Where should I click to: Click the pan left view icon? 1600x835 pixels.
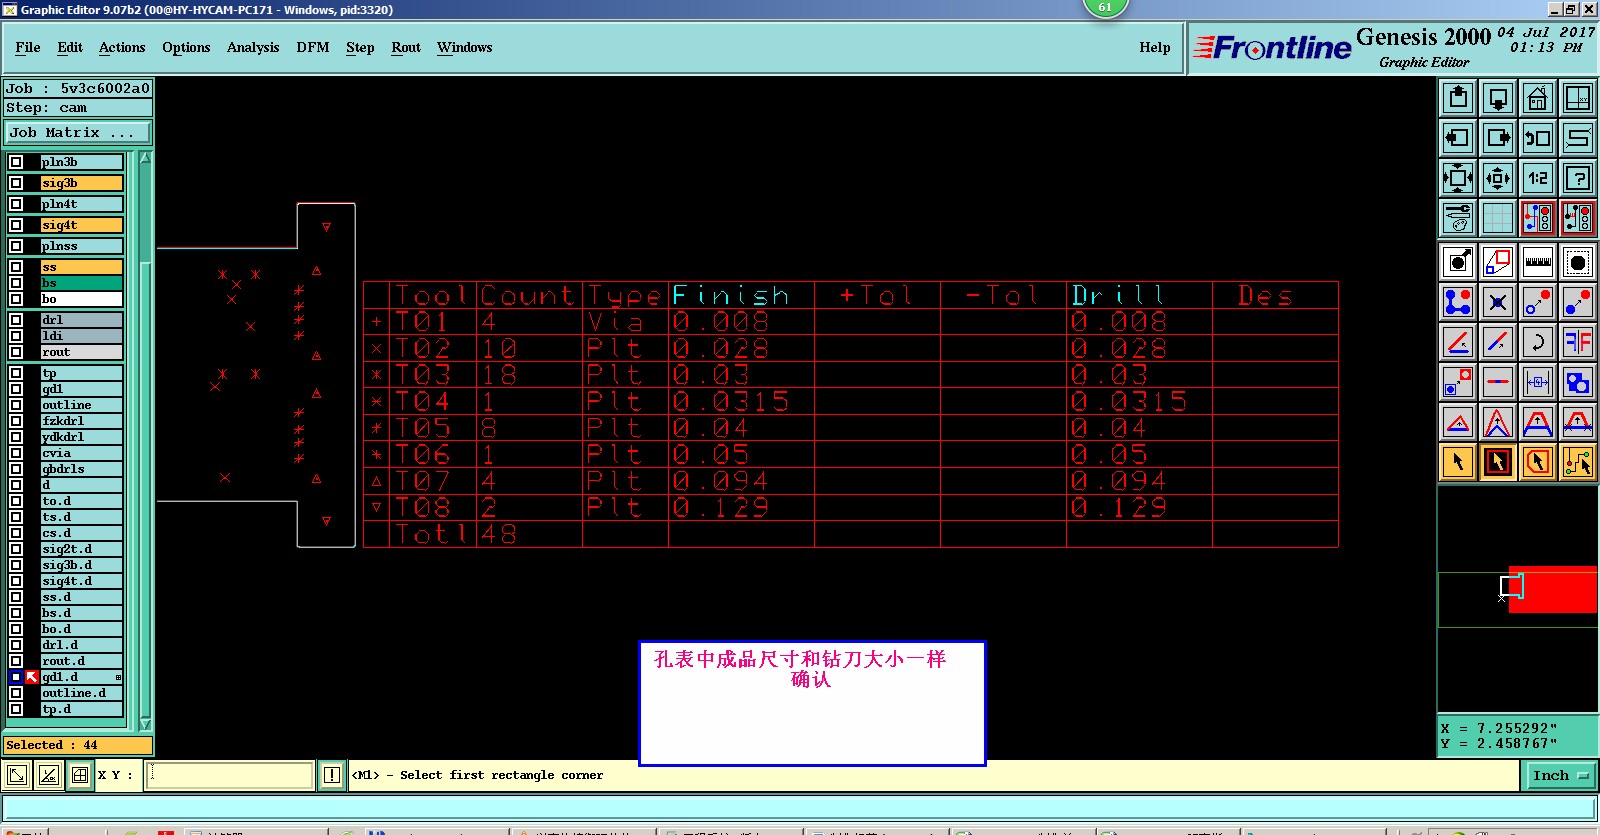[1458, 138]
